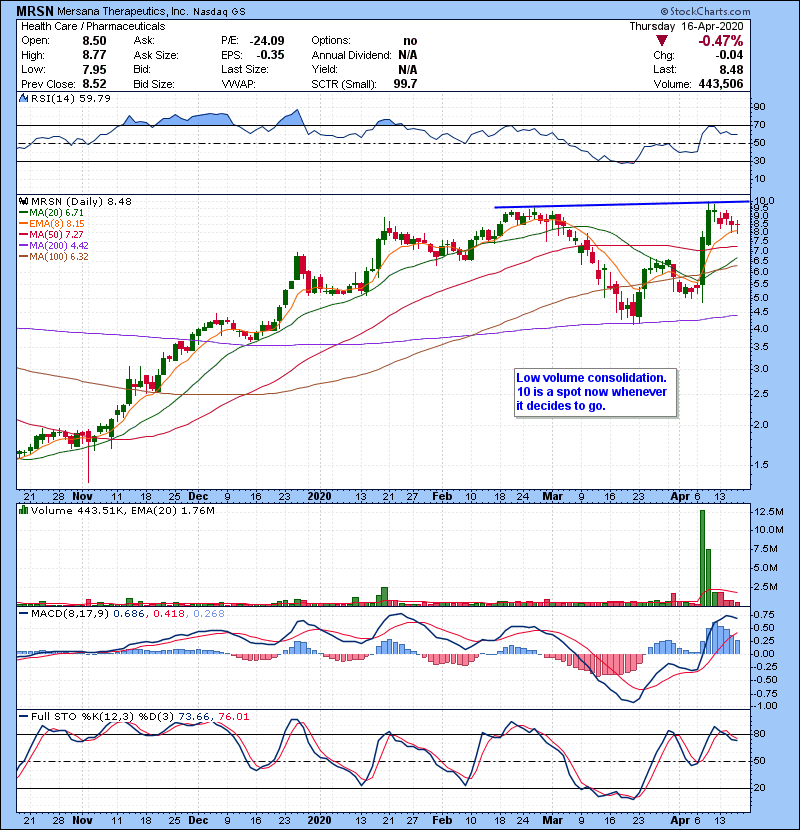
Task: Click the Chg value -0.04
Action: click(x=729, y=55)
